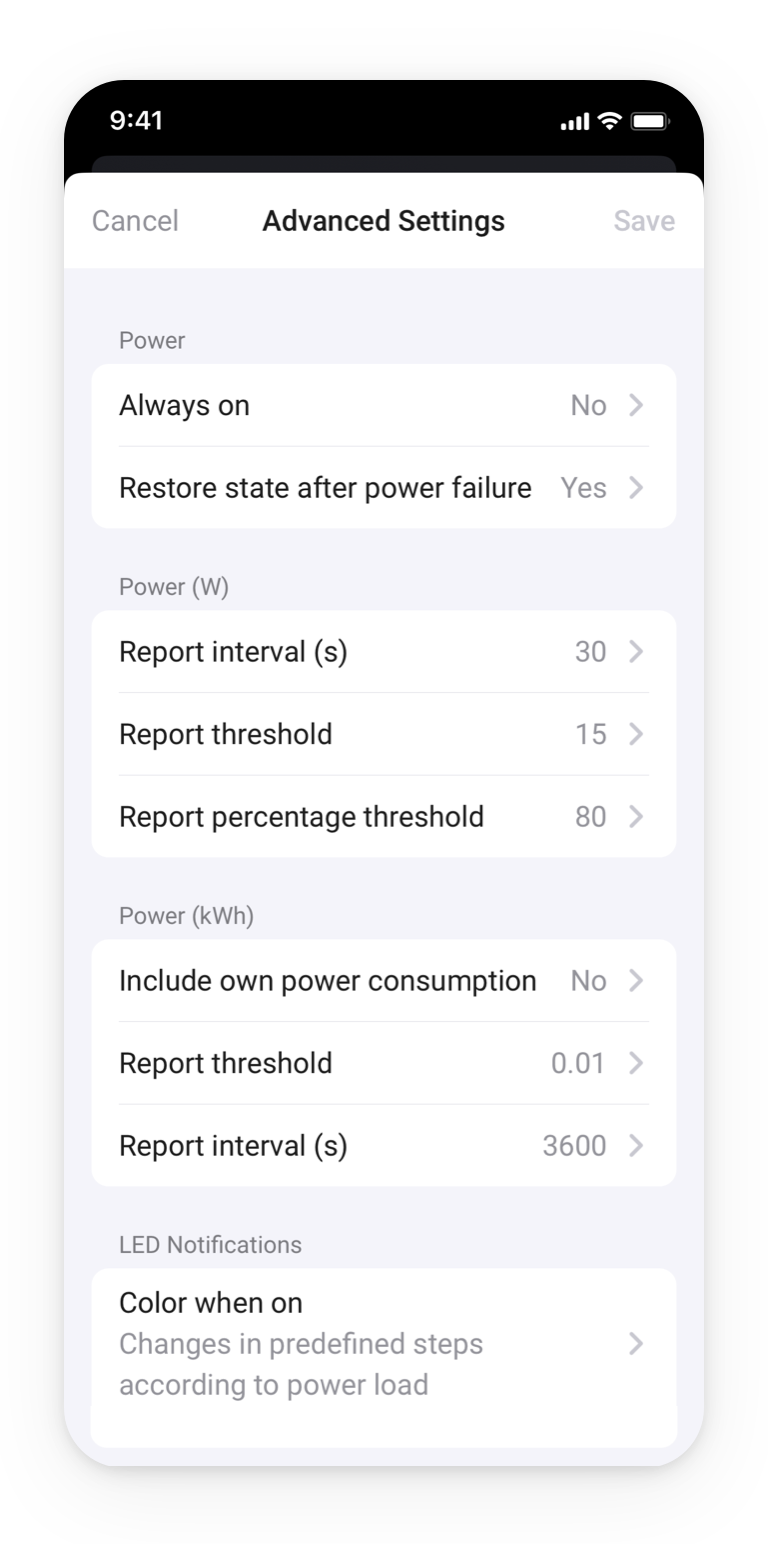Tap chevron beside value 30
Screen dimensions: 768x1544
coord(636,652)
